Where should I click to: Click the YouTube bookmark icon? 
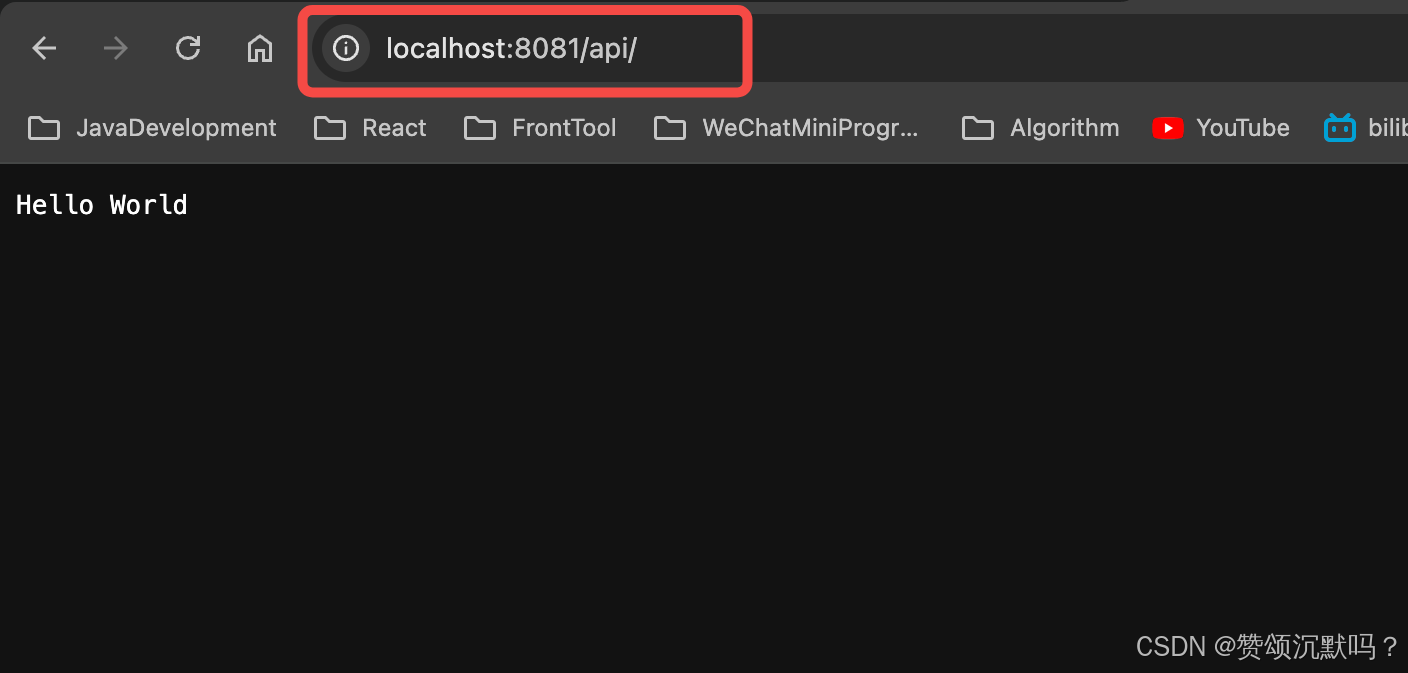tap(1168, 128)
